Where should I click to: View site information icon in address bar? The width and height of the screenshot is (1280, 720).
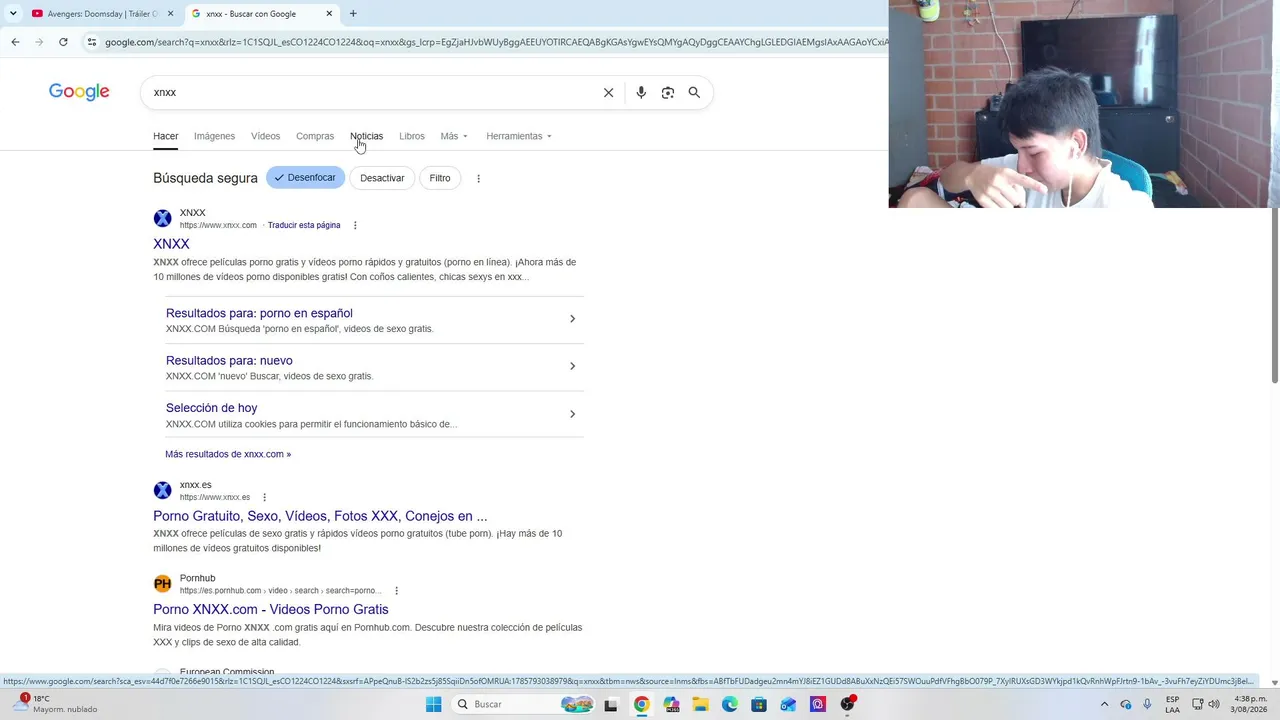(92, 42)
